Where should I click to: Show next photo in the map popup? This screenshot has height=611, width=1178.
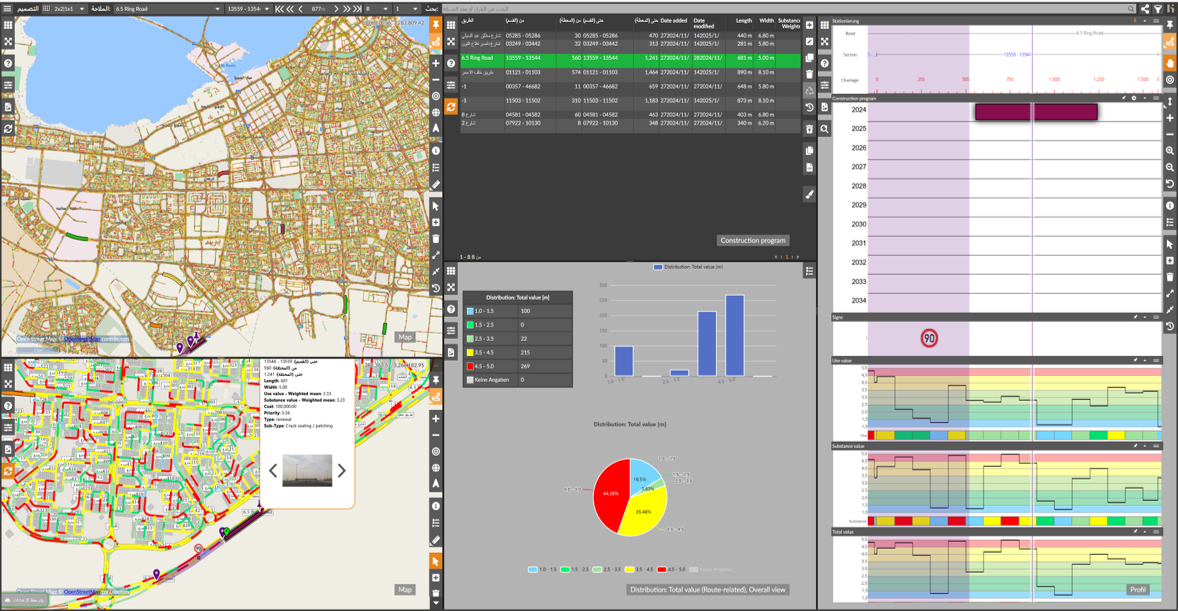tap(341, 470)
